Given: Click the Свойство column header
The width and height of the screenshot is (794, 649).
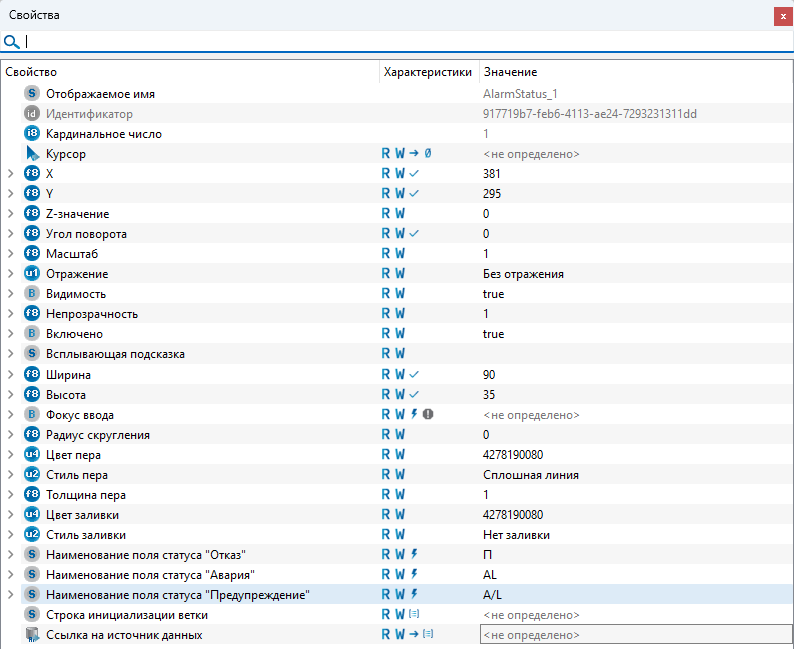Looking at the screenshot, I should coord(31,72).
